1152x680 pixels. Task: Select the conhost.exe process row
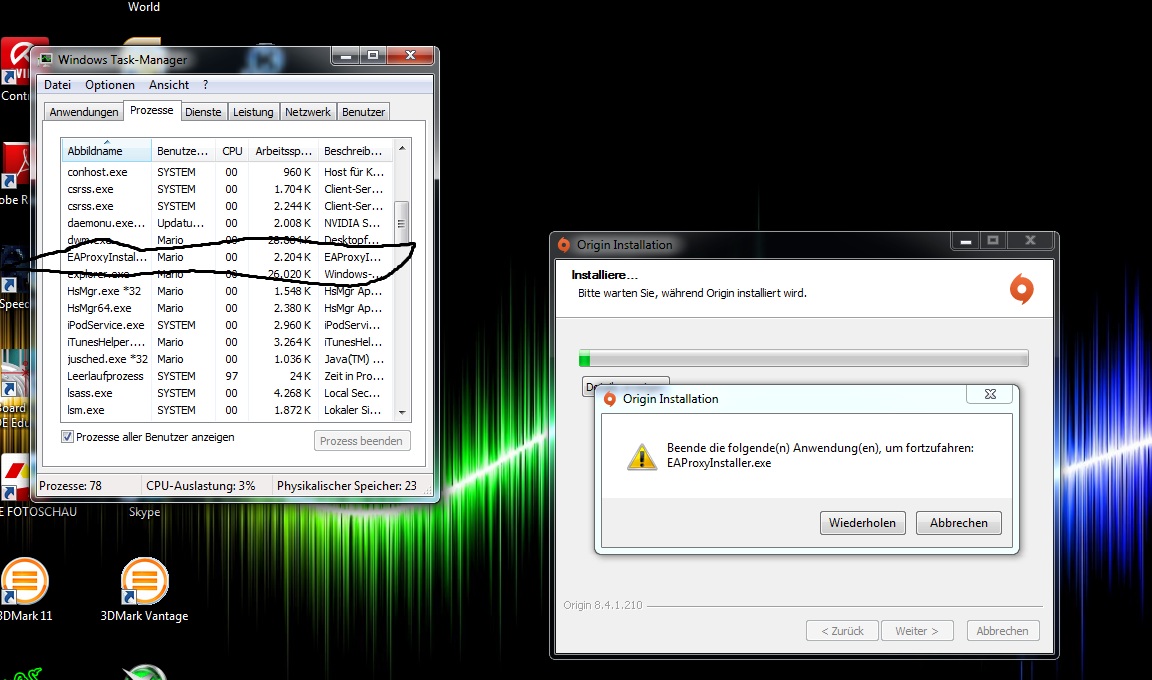click(228, 172)
